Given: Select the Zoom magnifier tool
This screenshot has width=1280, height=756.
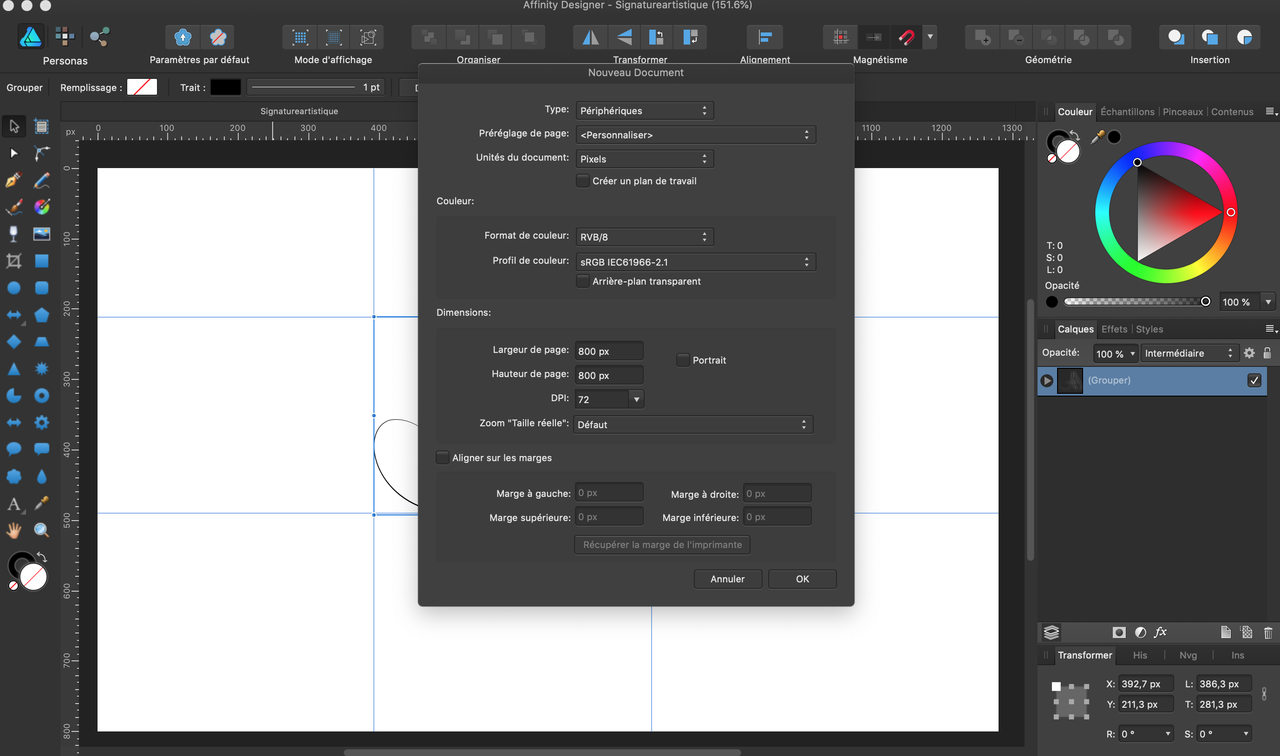Looking at the screenshot, I should [x=42, y=530].
